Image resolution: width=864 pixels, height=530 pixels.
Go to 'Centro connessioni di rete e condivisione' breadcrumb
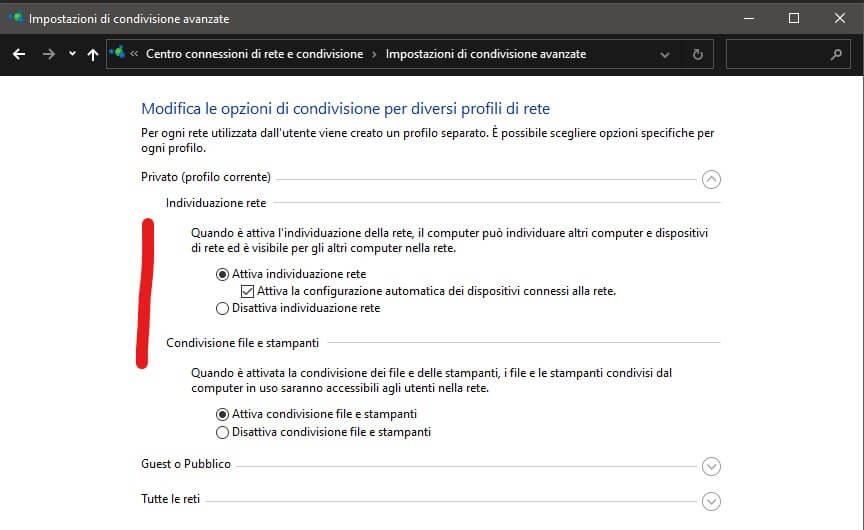tap(254, 54)
